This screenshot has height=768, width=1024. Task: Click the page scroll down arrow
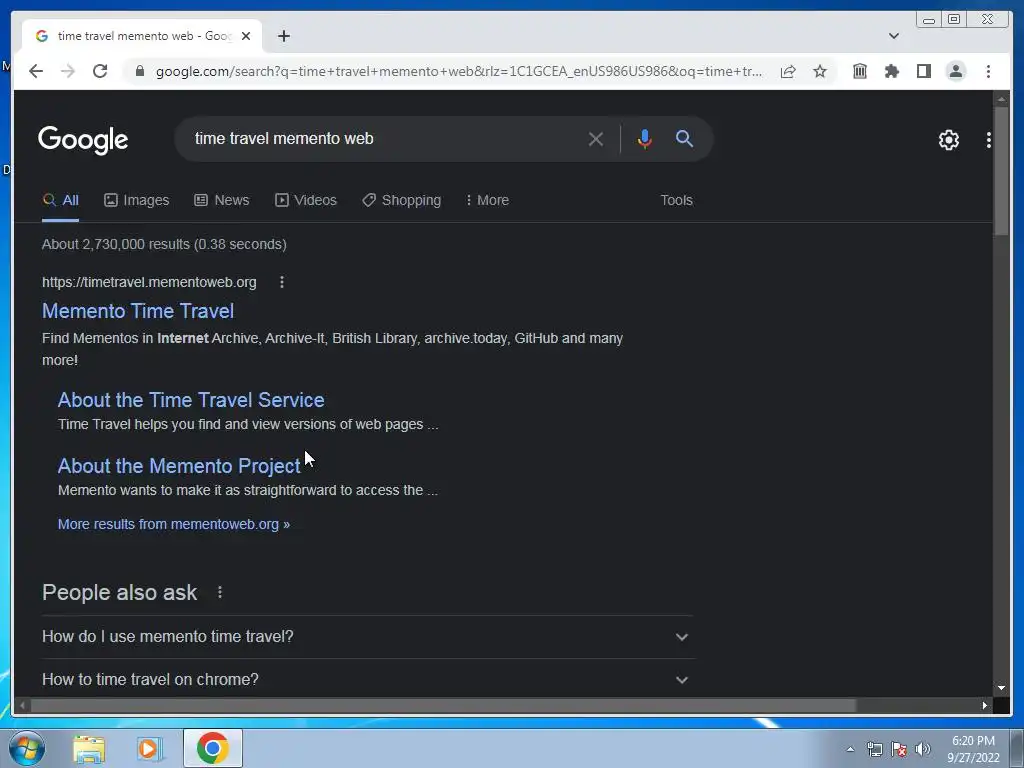pos(1001,688)
